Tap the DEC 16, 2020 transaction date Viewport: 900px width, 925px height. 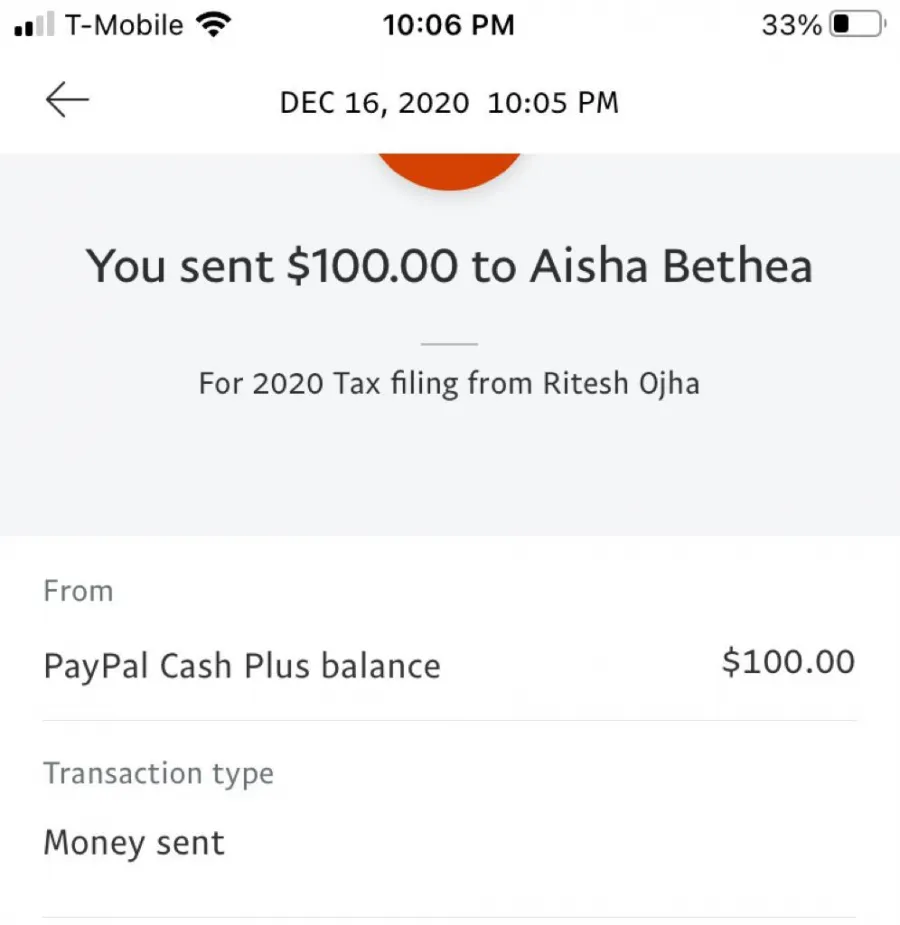pos(374,102)
